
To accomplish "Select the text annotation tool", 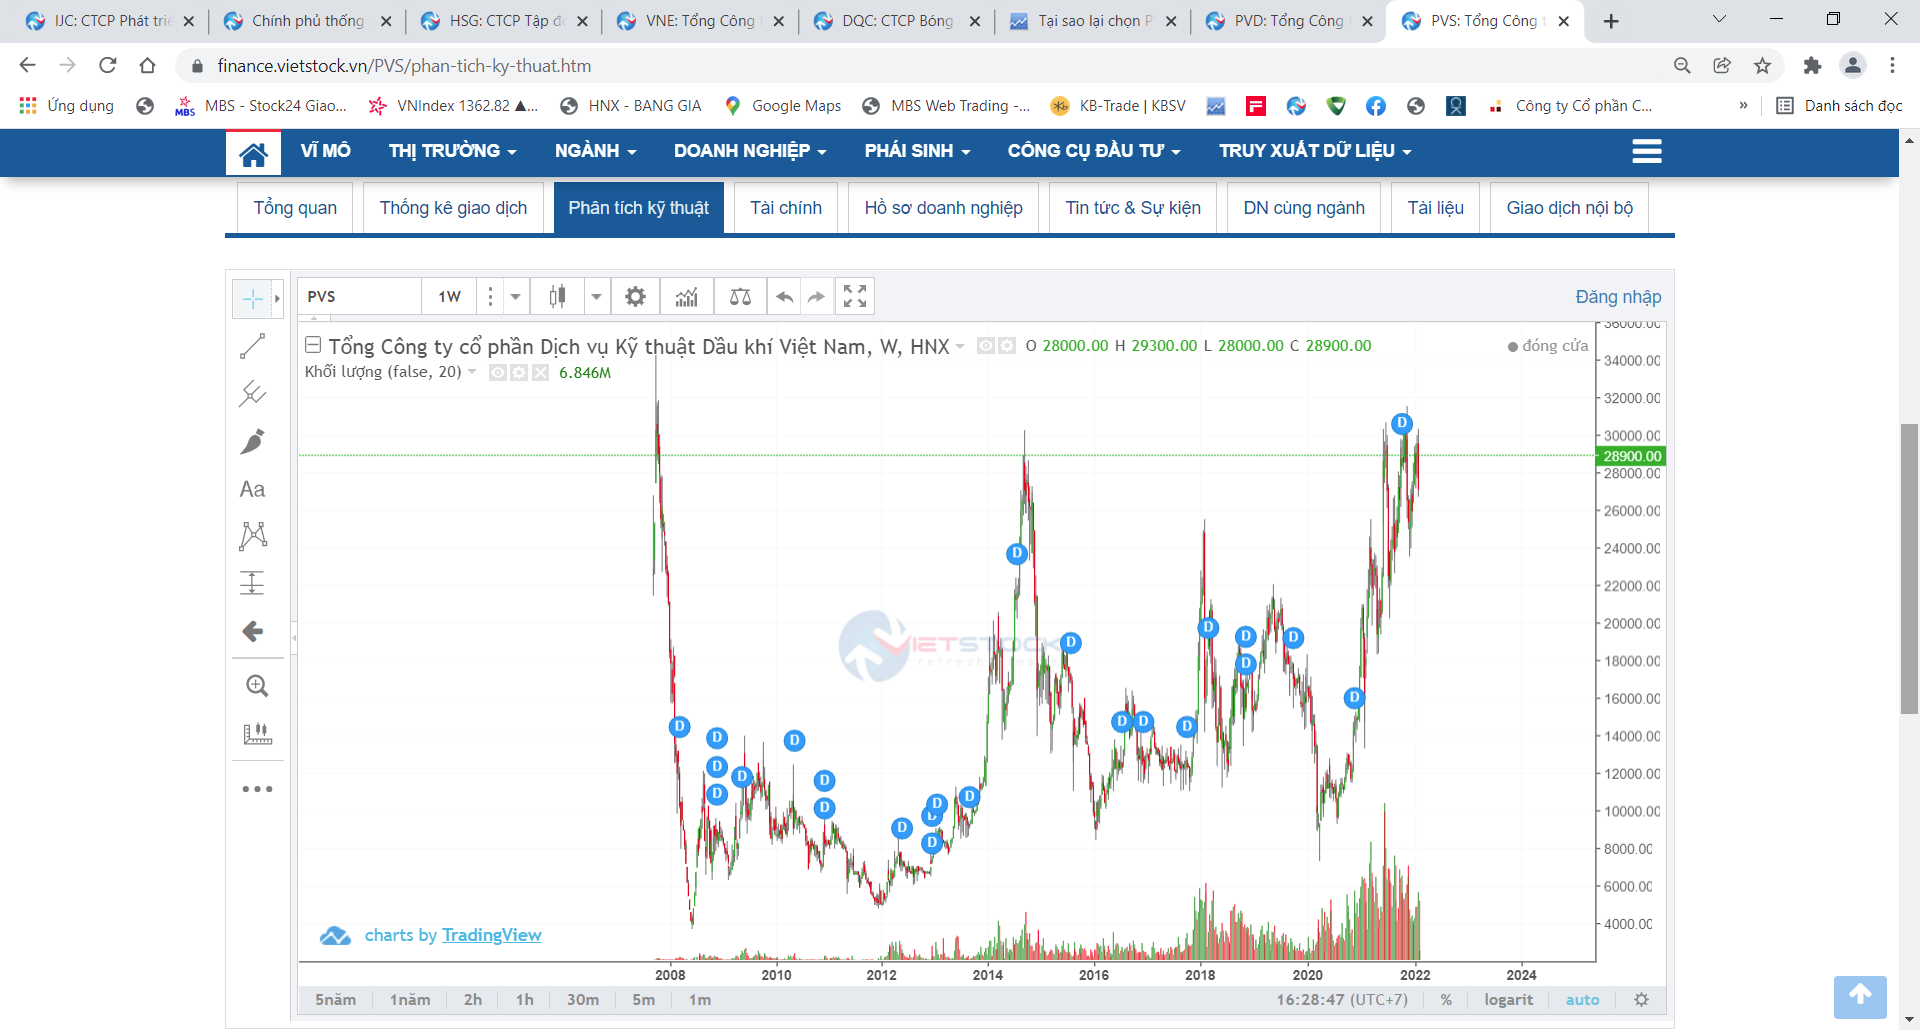I will pyautogui.click(x=253, y=489).
